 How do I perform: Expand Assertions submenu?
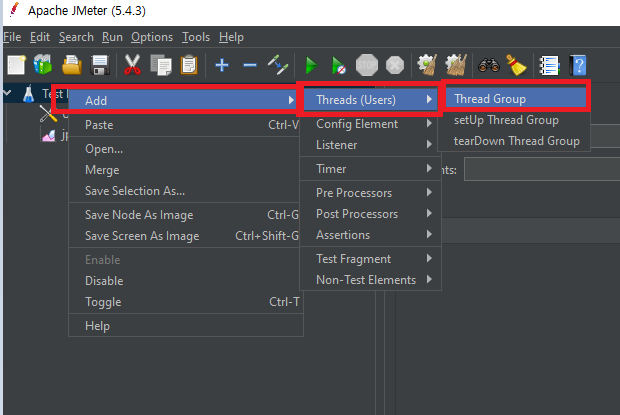point(370,235)
